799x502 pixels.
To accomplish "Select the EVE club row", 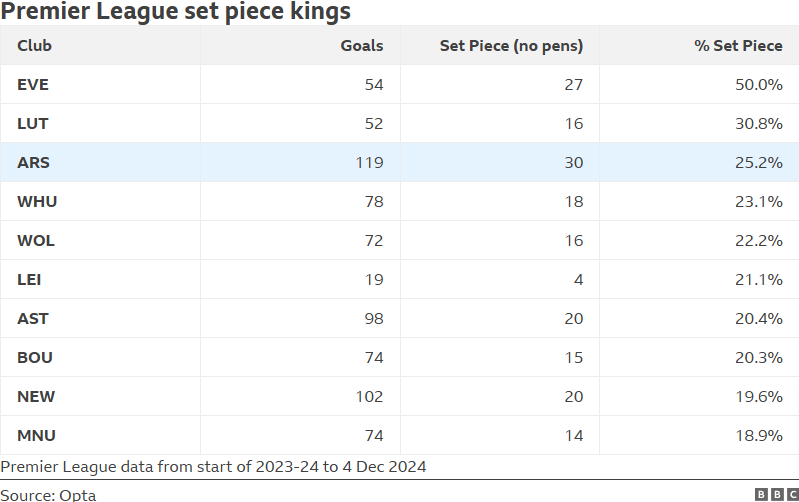I will (x=400, y=85).
